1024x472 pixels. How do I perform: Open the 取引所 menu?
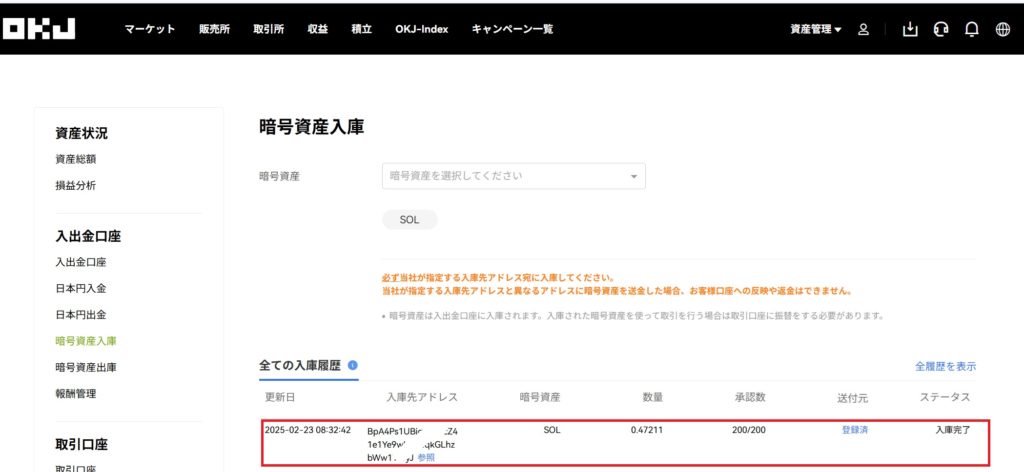pos(268,29)
